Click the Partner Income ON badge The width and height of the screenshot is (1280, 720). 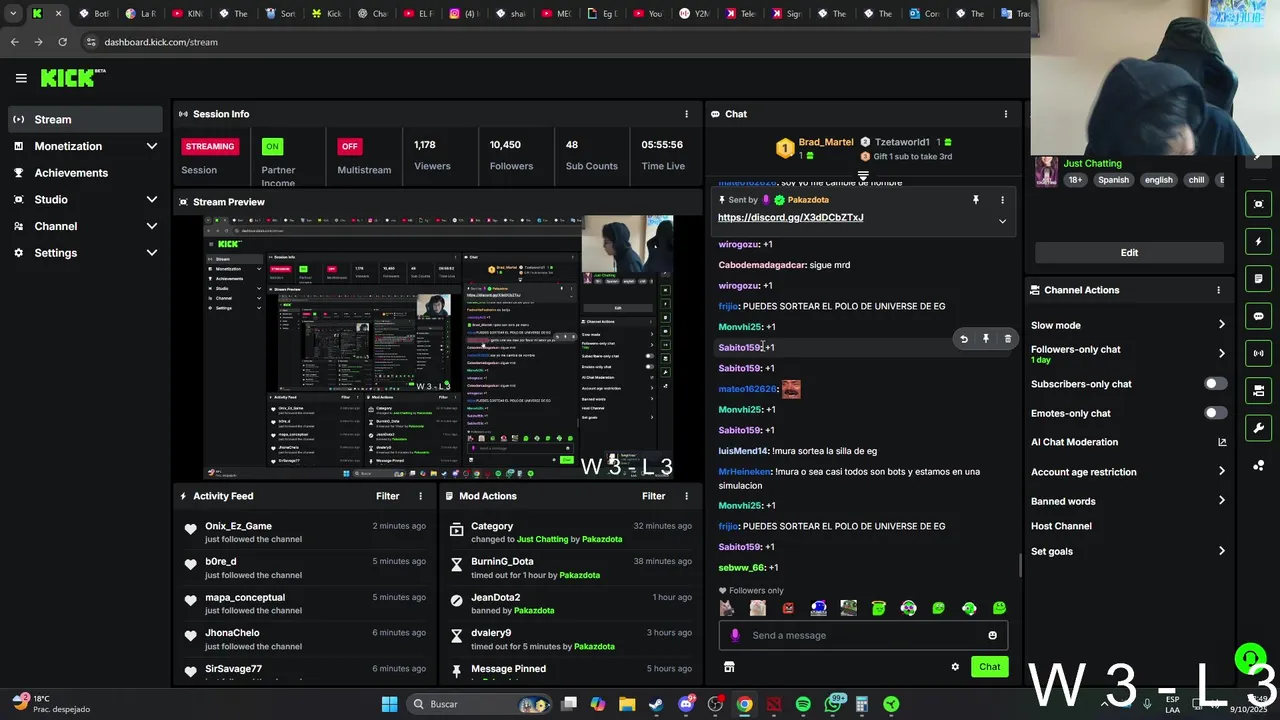point(271,146)
